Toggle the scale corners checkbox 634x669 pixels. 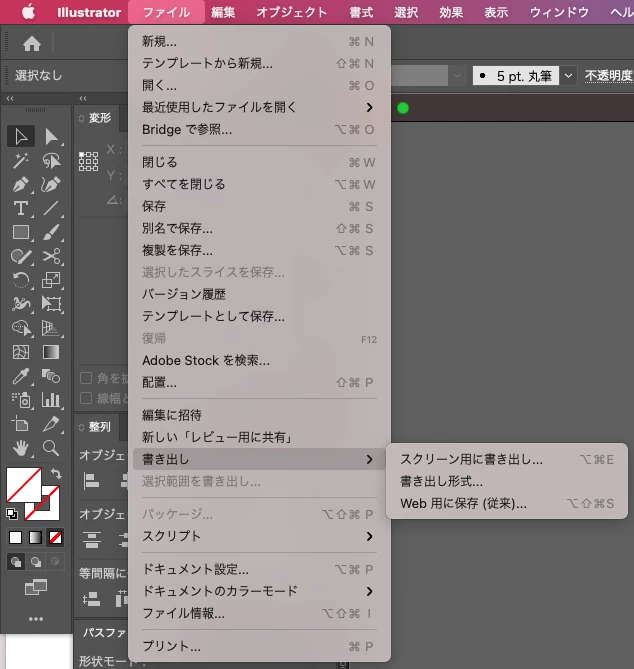(86, 378)
